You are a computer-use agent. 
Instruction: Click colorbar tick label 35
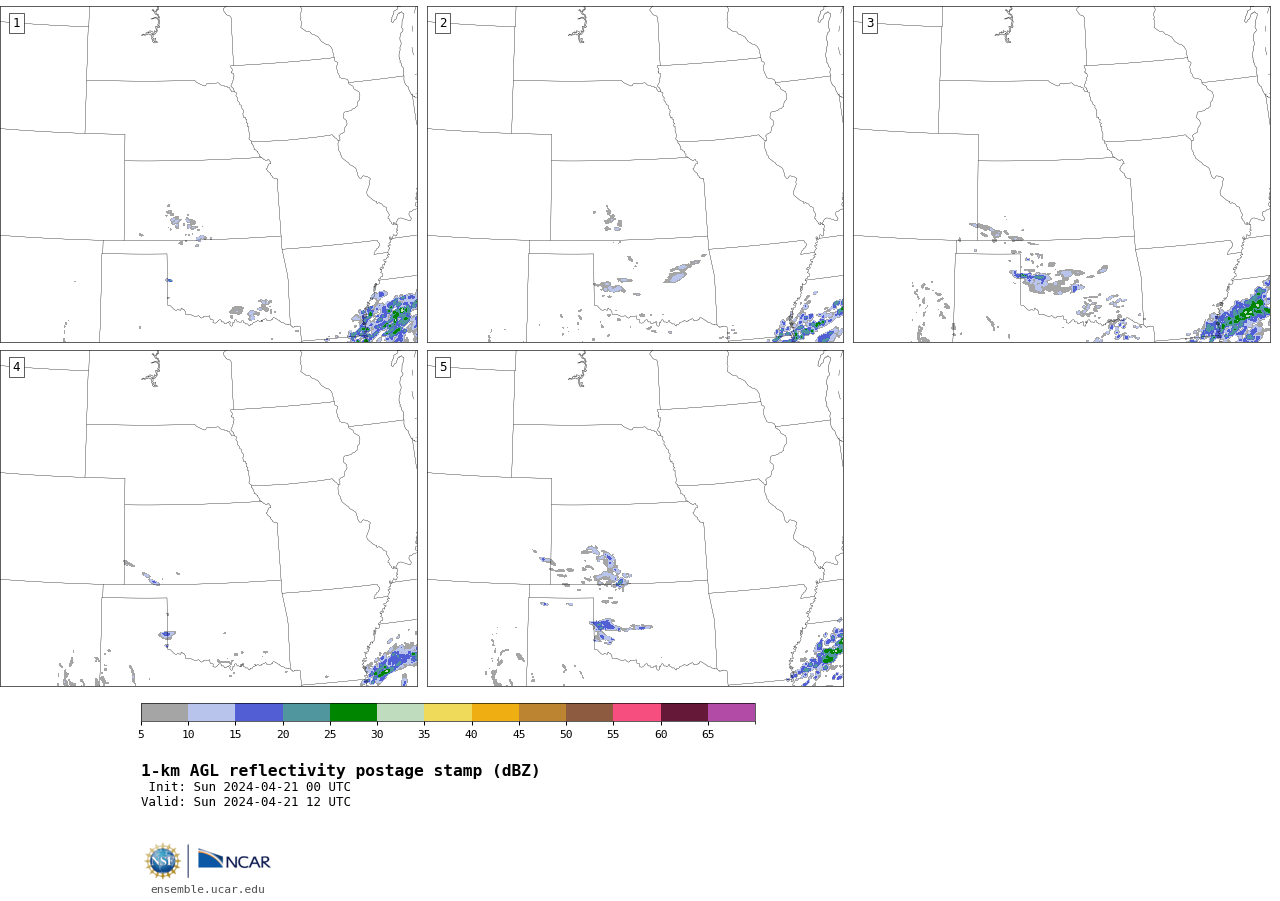tap(424, 734)
